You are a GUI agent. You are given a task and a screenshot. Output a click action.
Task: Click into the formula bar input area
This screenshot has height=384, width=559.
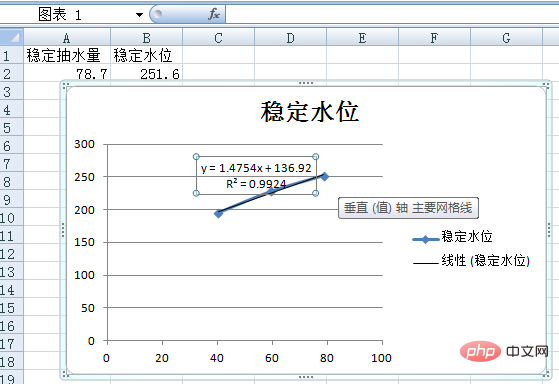coord(392,14)
